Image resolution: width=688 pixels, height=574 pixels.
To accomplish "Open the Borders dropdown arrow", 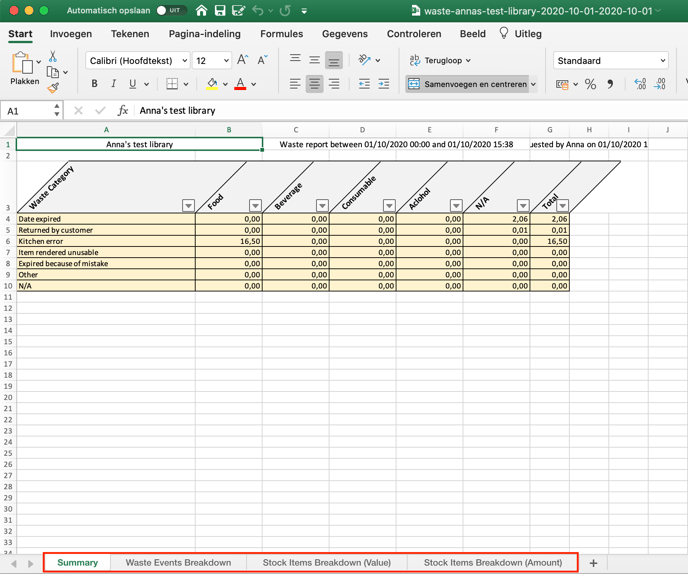I will coord(186,84).
